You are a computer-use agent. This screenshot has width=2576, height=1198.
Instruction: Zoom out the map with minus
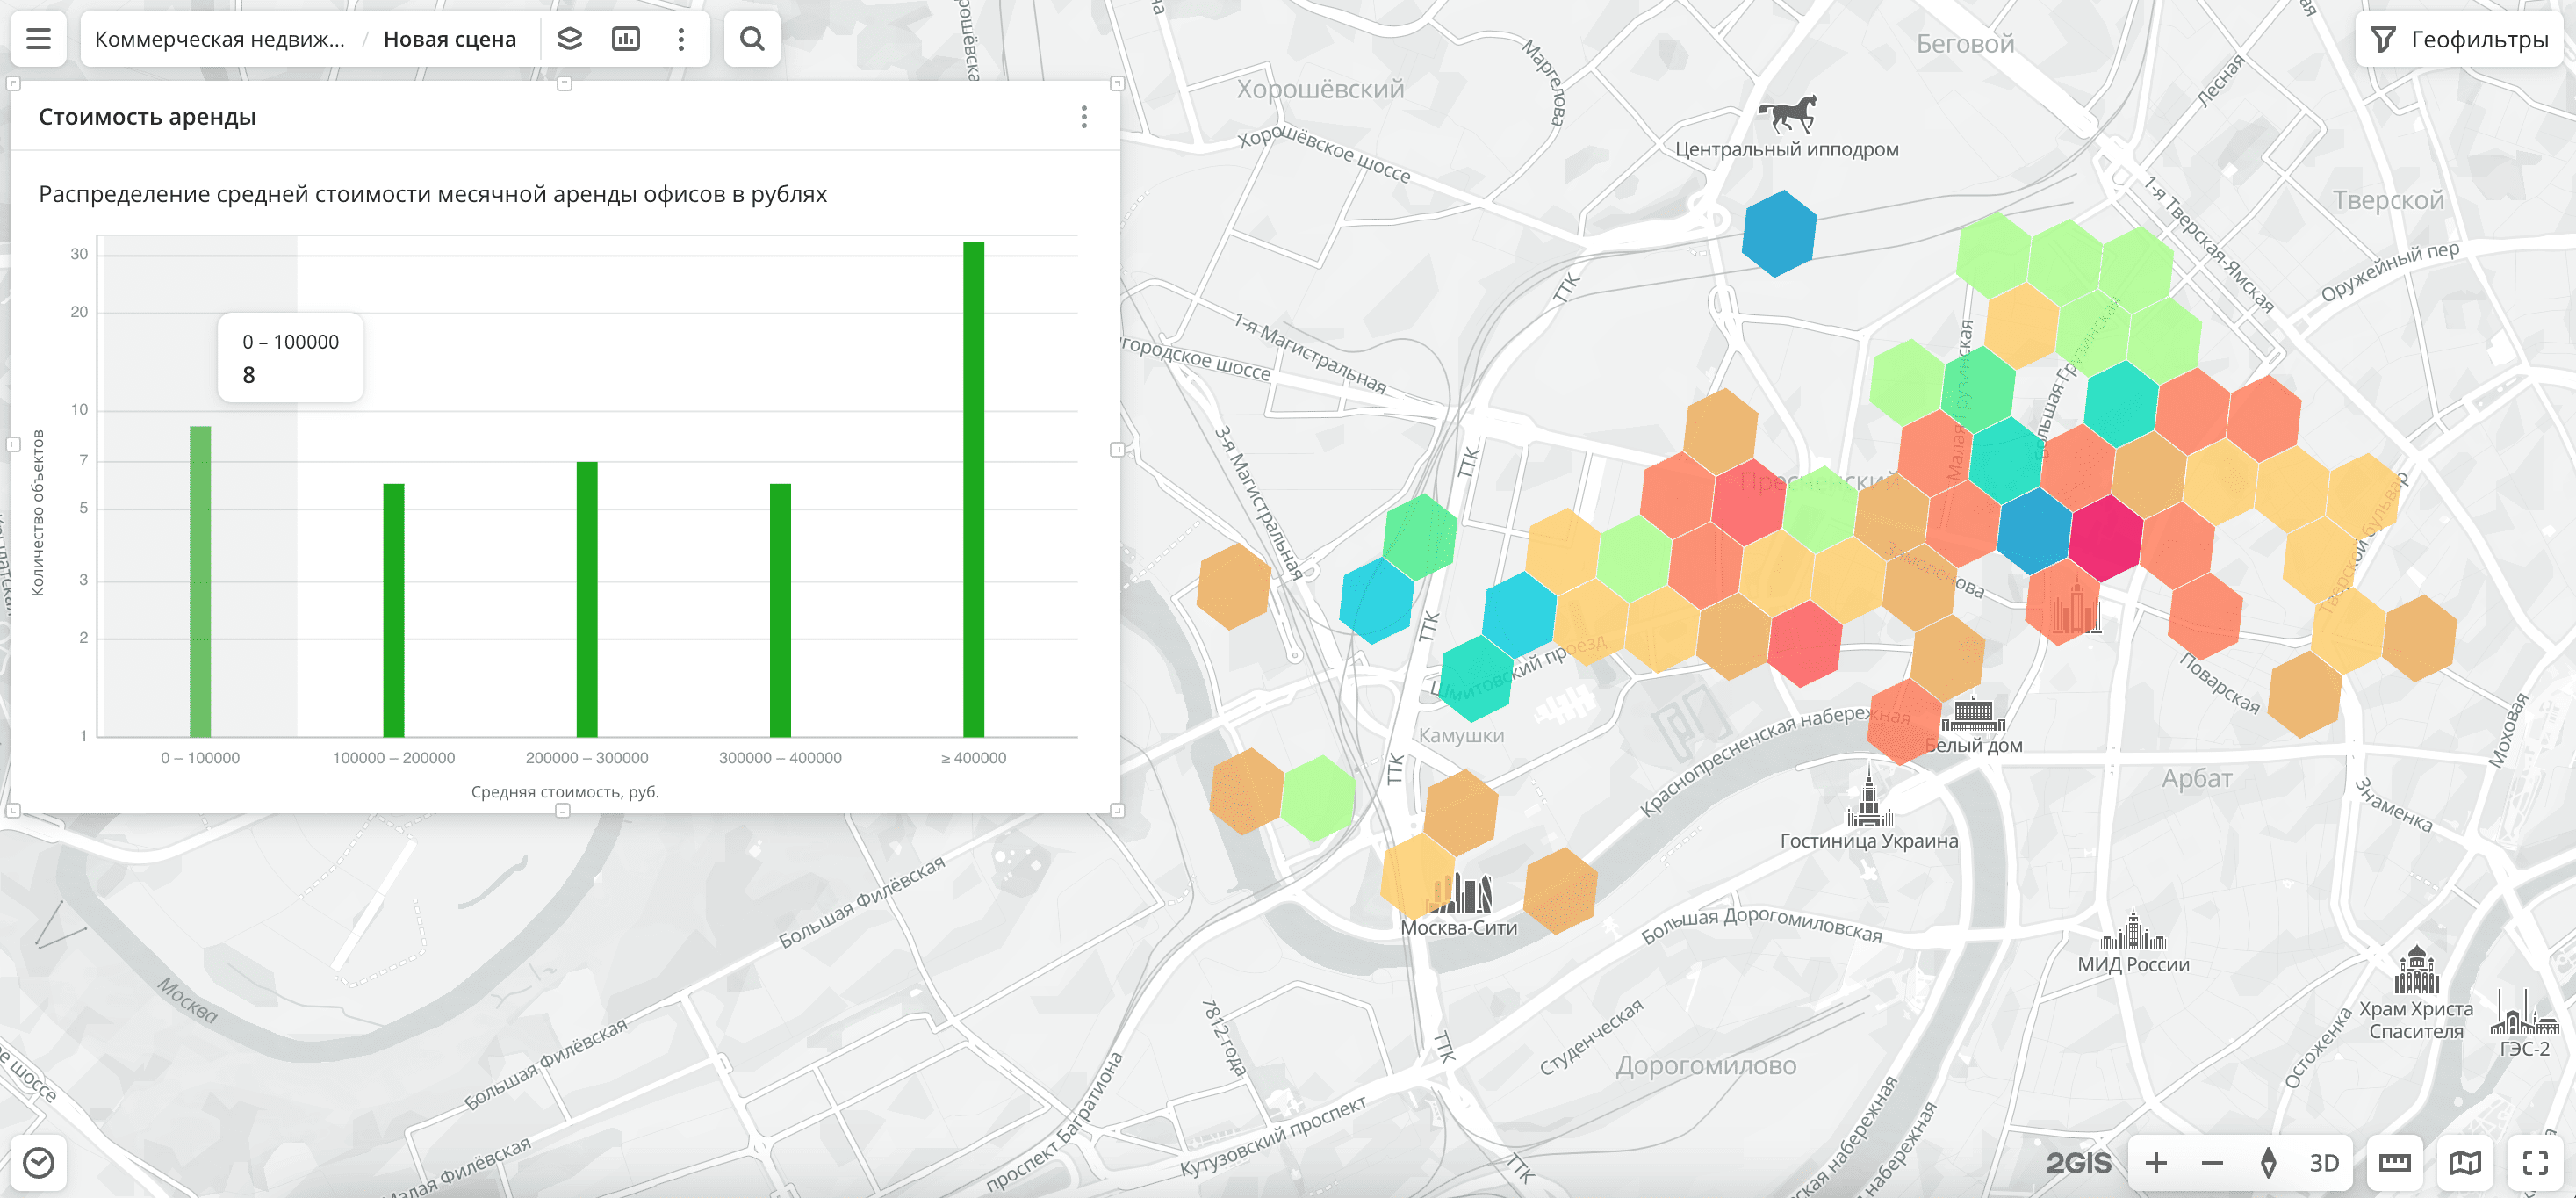[2212, 1162]
